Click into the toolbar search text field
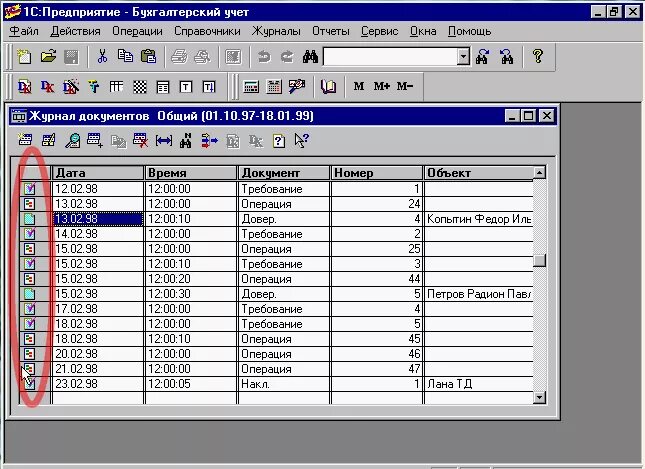The image size is (645, 469). 390,56
